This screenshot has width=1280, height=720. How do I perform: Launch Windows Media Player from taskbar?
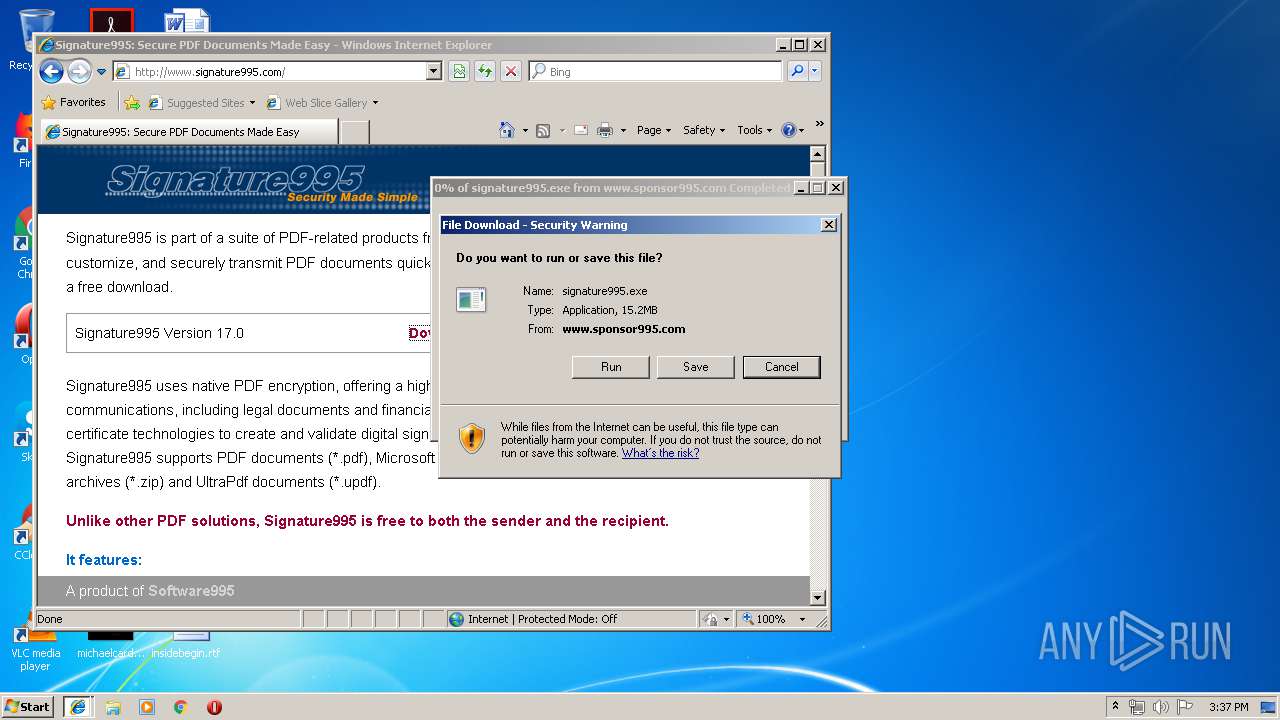coord(147,707)
